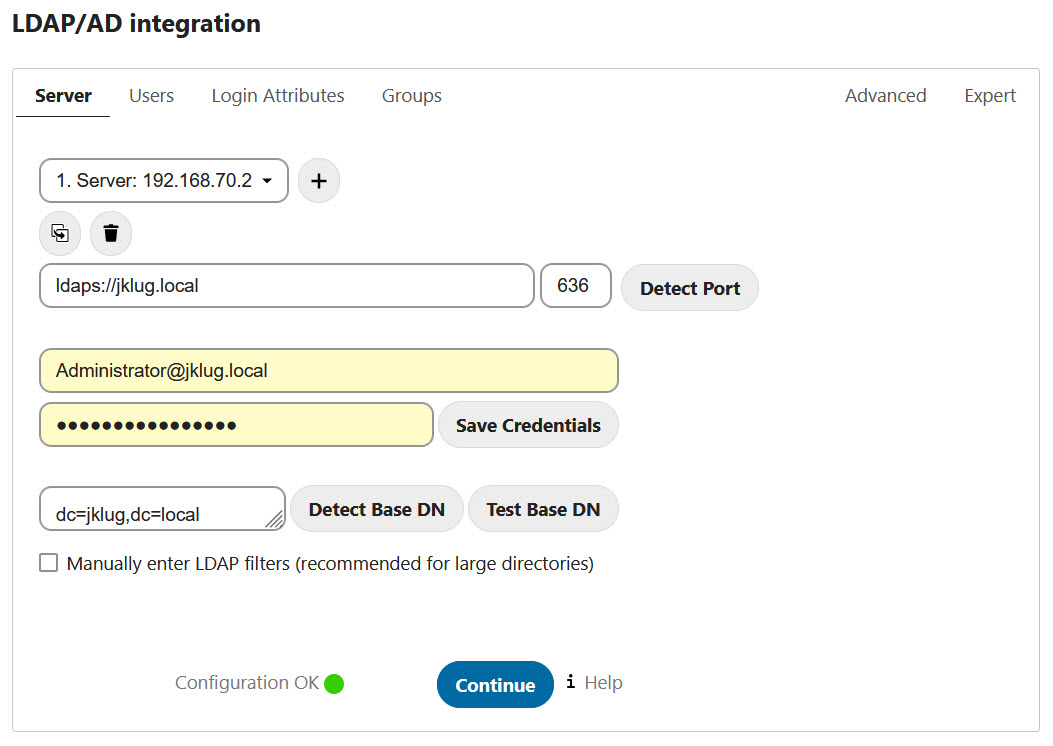Viewport: 1053px width, 746px height.
Task: Switch to the Groups tab
Action: [411, 95]
